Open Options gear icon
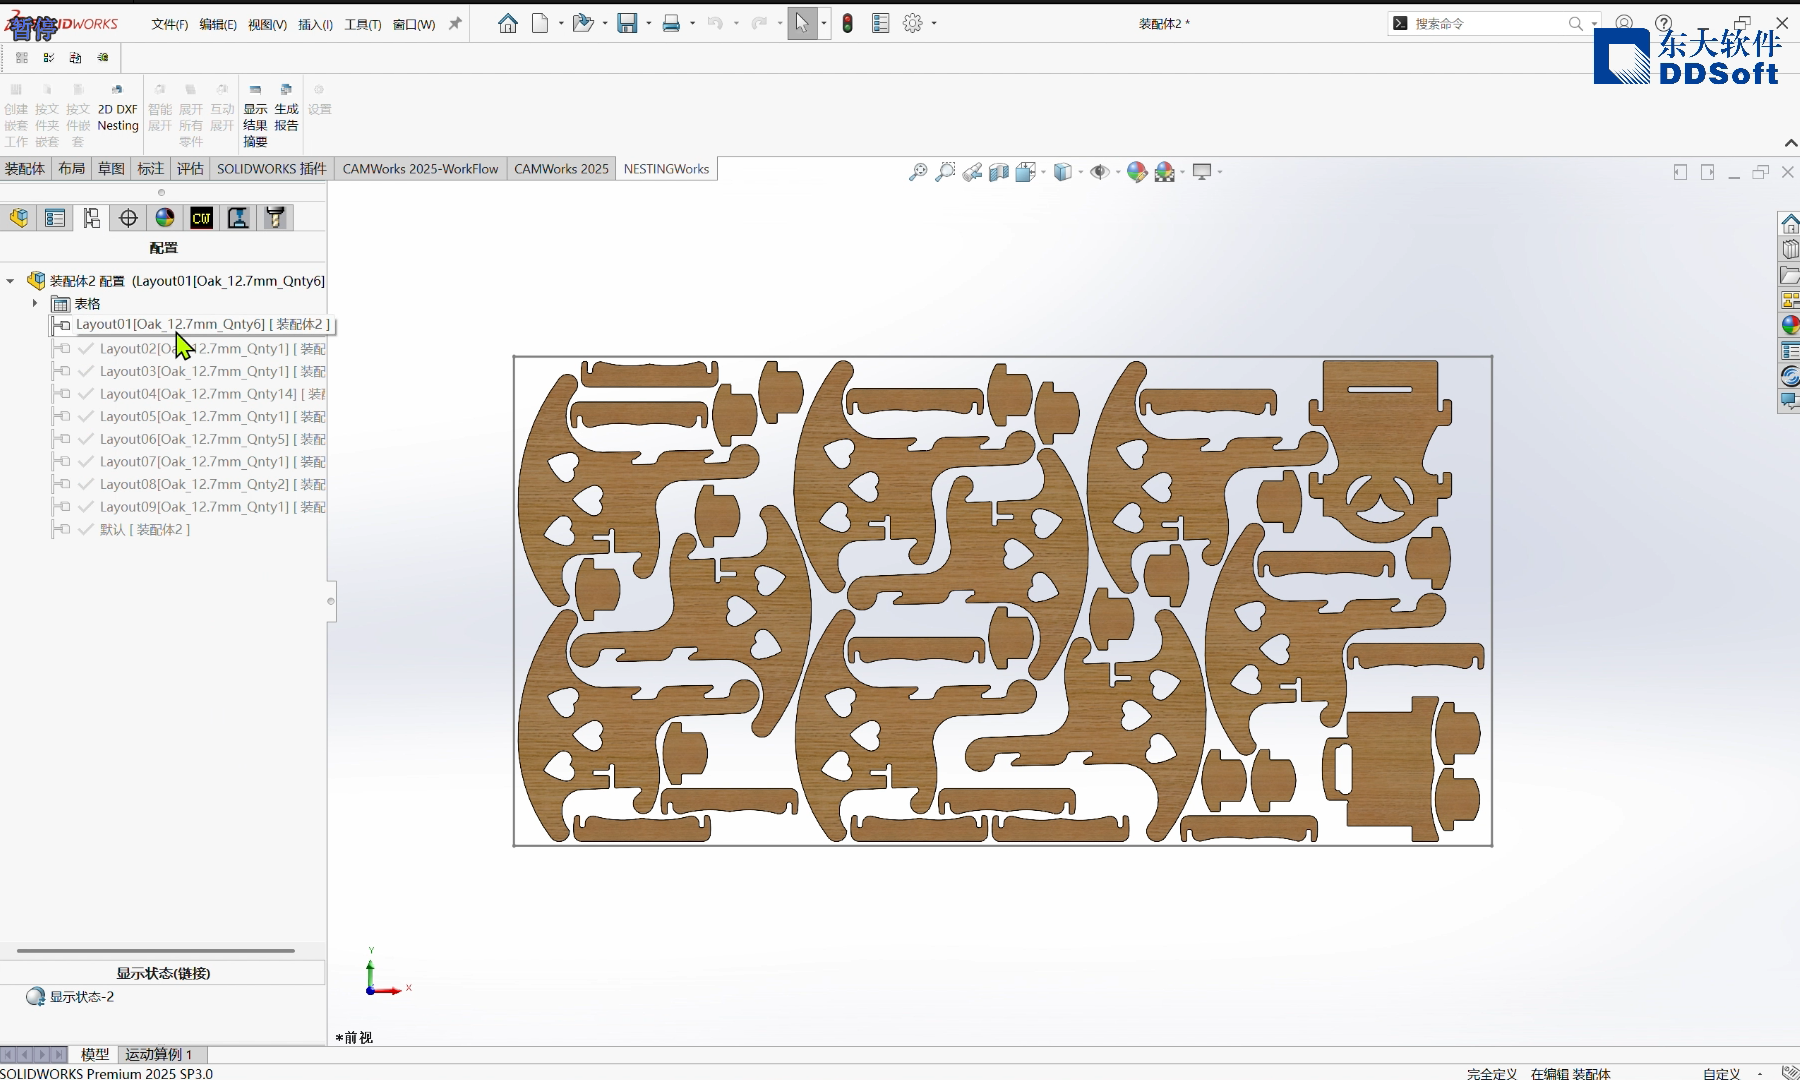Screen dimensions: 1800x1080 pos(912,23)
